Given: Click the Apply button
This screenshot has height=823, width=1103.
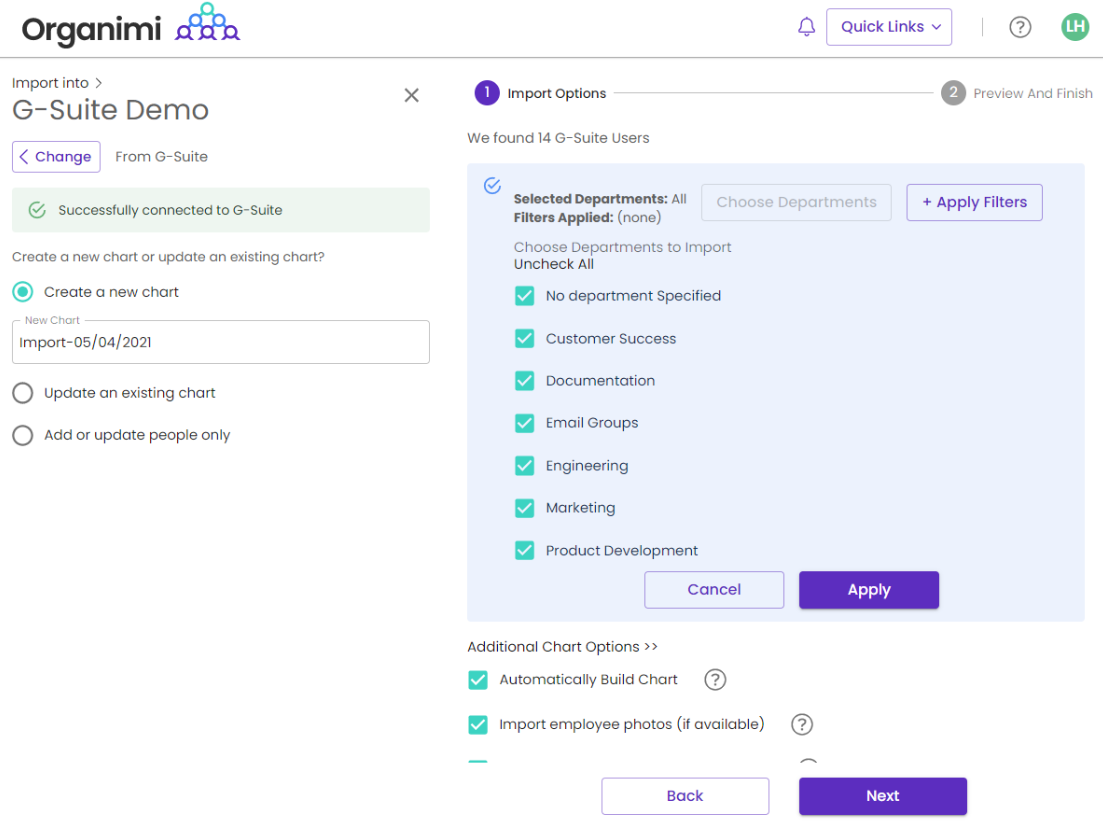Looking at the screenshot, I should point(868,590).
